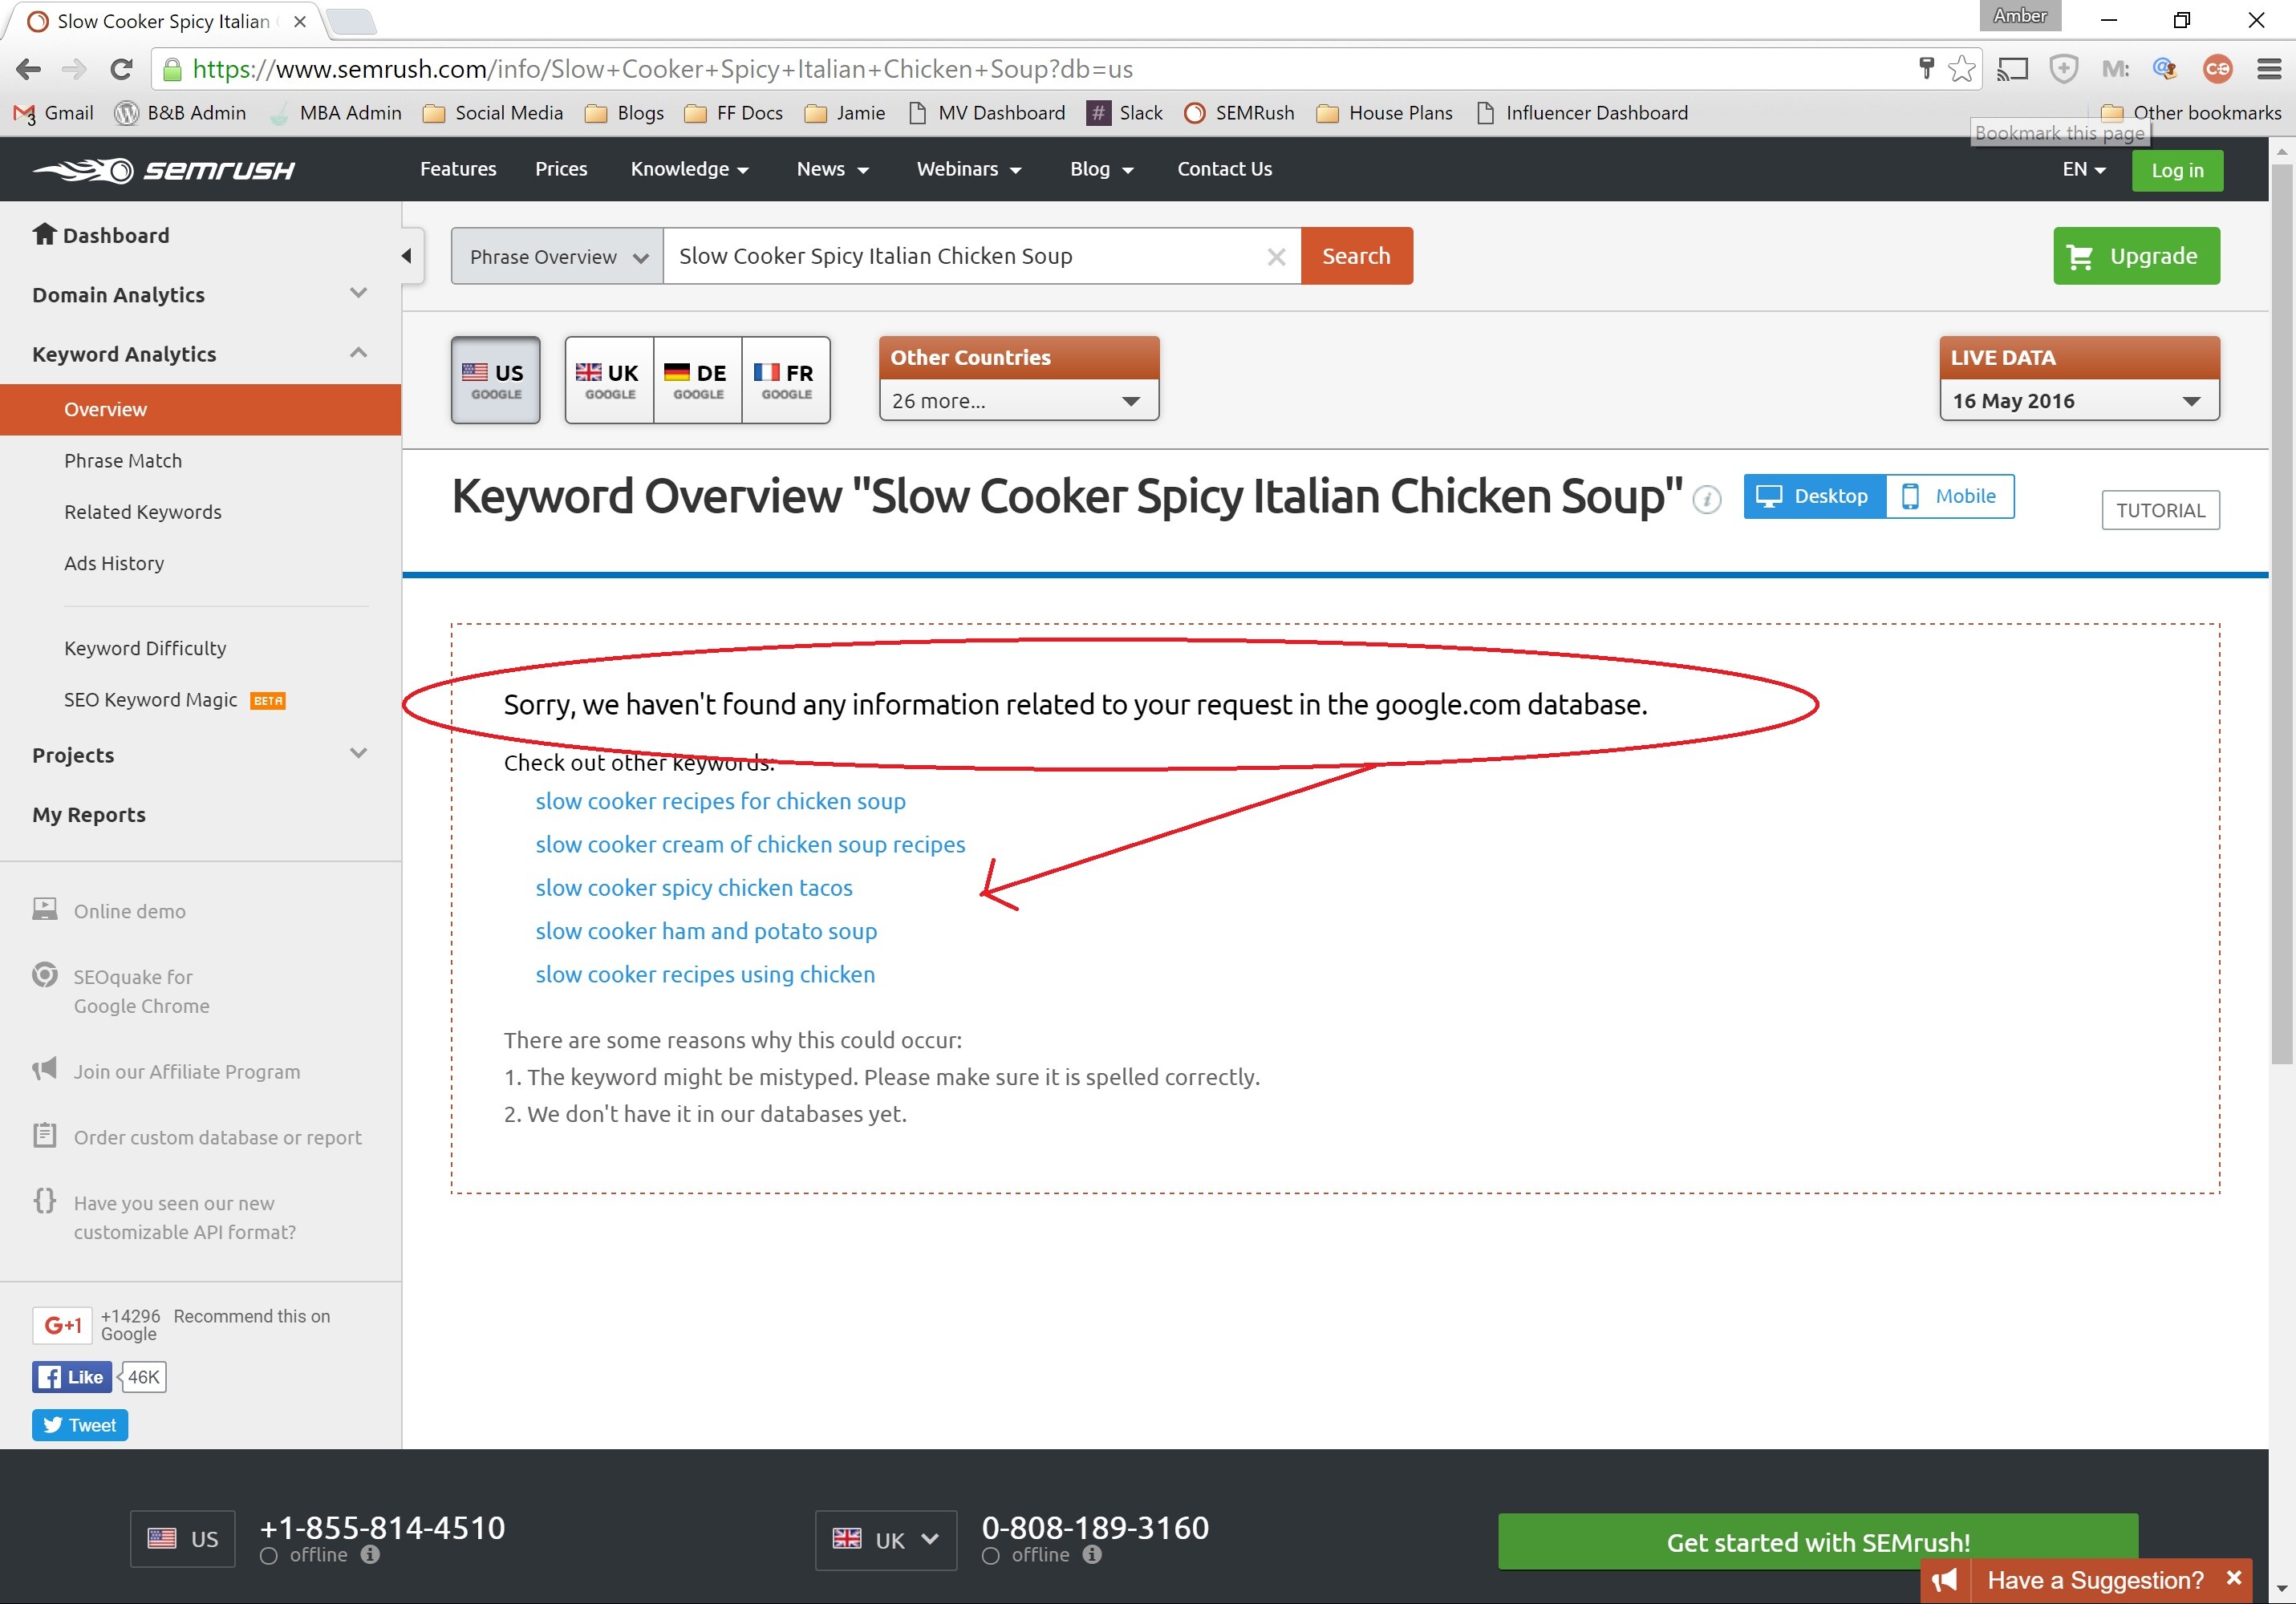Open the footer UK phone country dropdown
Image resolution: width=2296 pixels, height=1604 pixels.
tap(885, 1539)
